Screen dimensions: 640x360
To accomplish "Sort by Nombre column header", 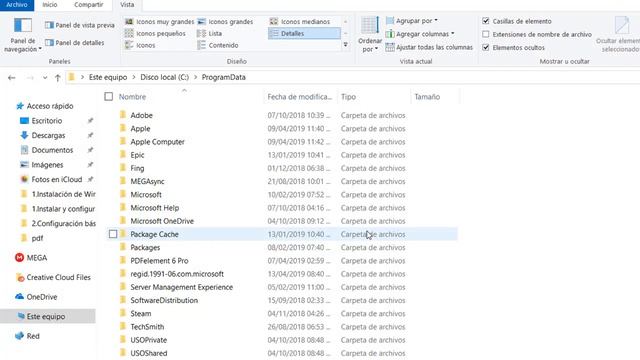I will pos(132,97).
